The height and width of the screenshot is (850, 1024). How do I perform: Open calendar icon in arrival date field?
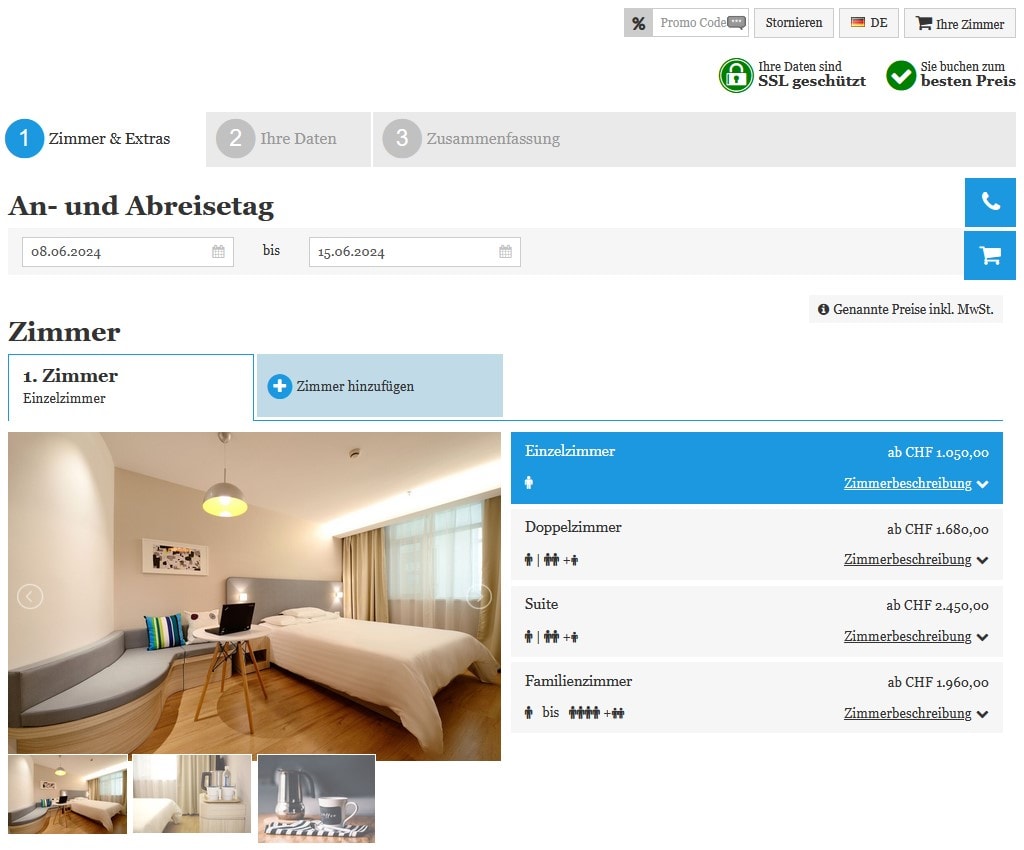click(x=218, y=252)
